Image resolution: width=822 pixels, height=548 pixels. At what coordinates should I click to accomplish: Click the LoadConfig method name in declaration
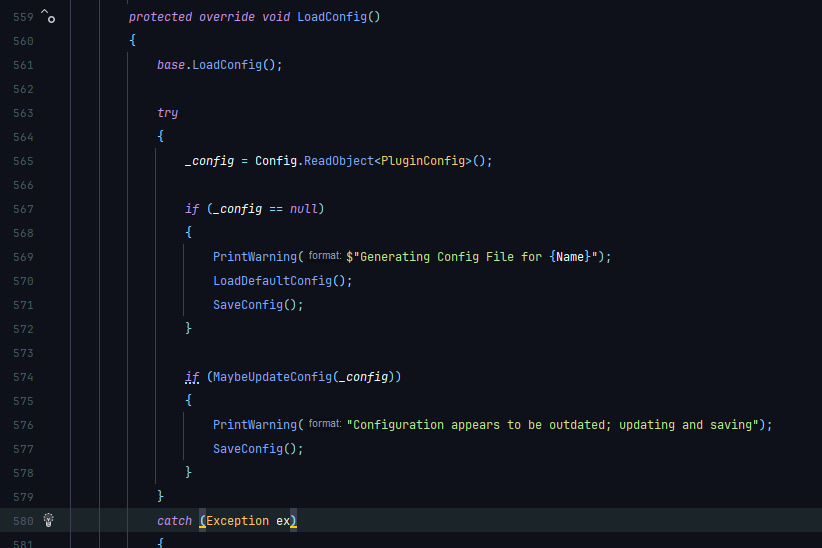(x=332, y=17)
